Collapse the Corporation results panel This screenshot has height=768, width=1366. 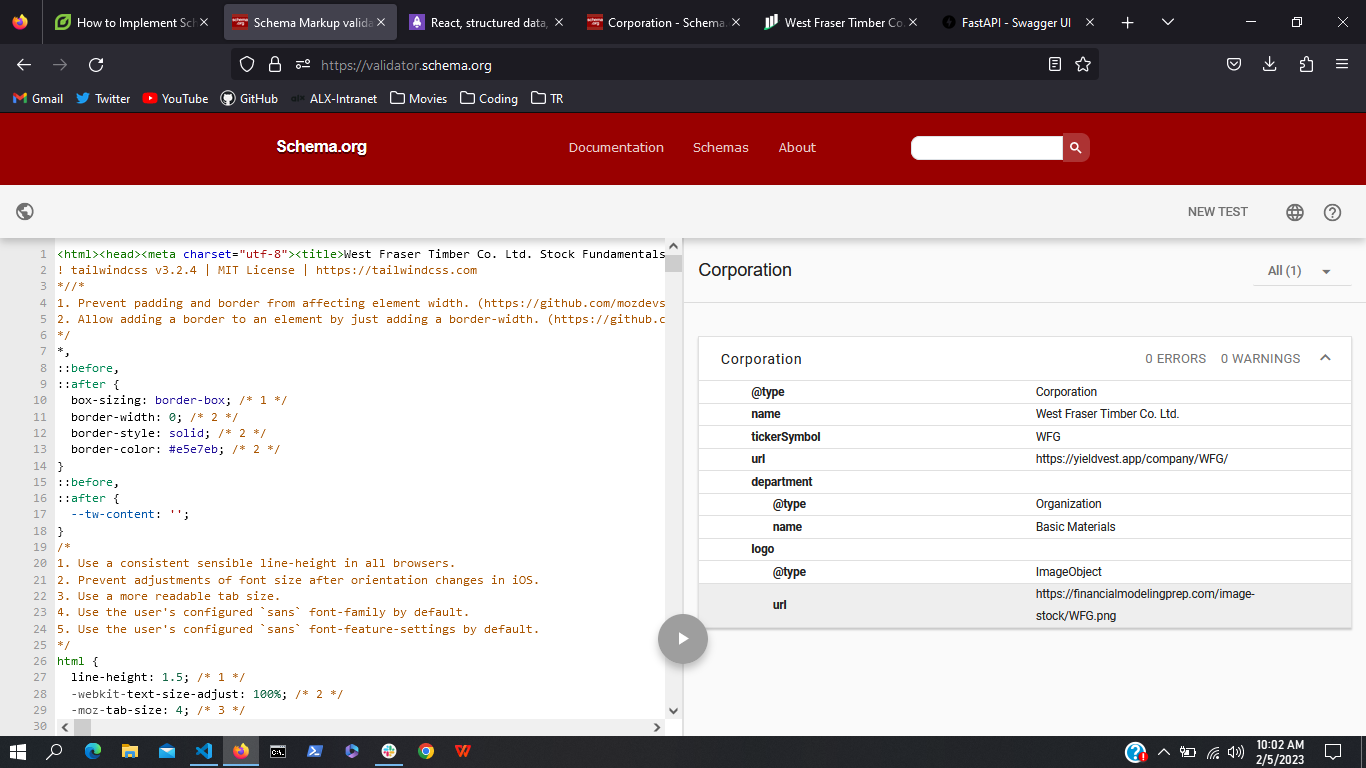(x=1325, y=358)
